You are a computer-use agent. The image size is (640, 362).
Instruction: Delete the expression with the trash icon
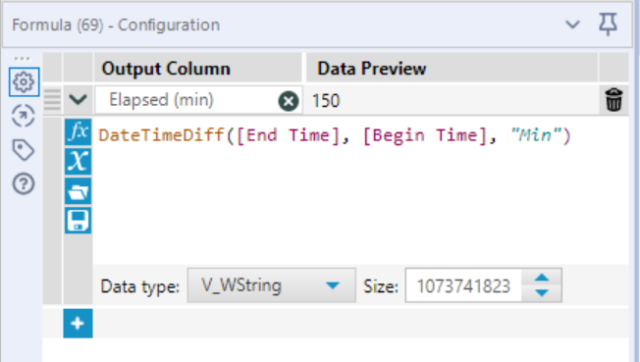point(613,100)
